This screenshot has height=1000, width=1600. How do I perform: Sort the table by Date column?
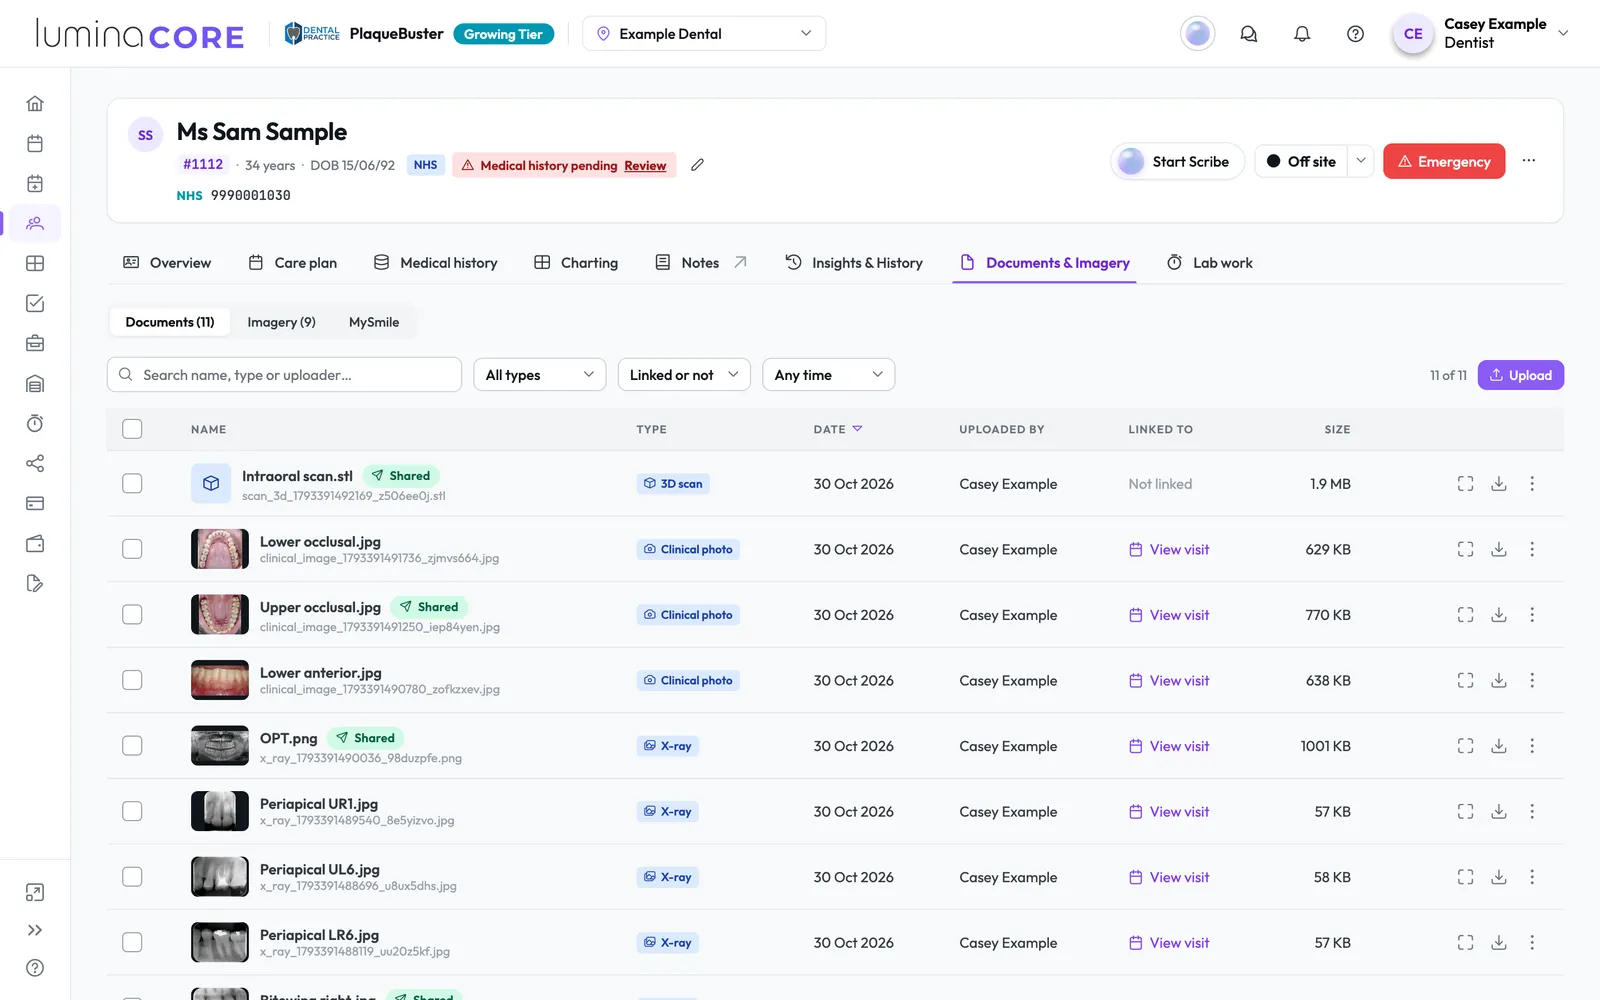click(x=838, y=429)
